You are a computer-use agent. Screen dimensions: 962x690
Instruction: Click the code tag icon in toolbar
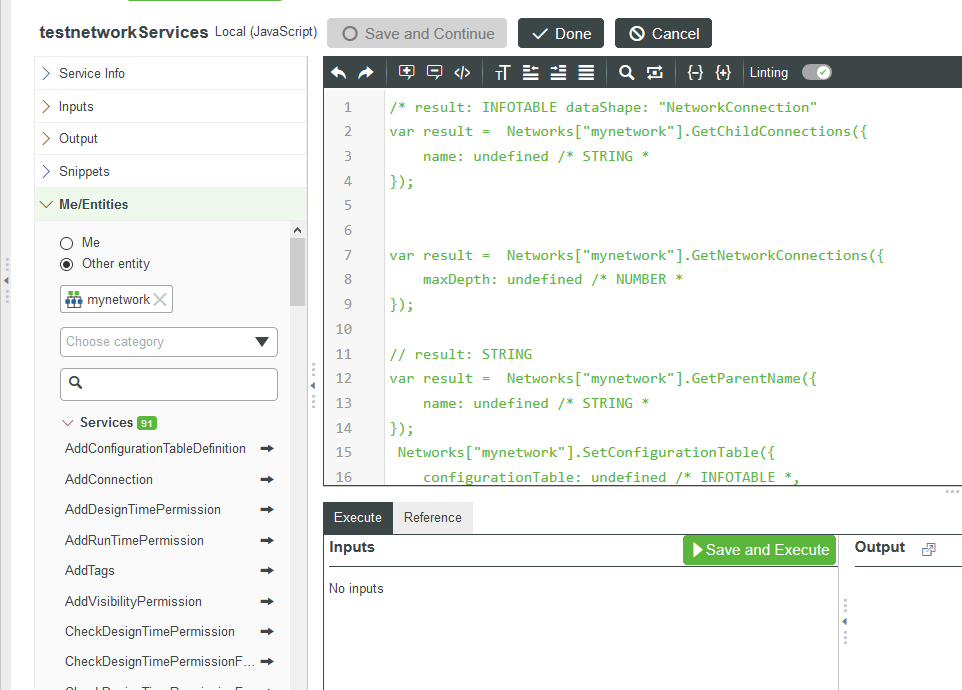coord(462,72)
